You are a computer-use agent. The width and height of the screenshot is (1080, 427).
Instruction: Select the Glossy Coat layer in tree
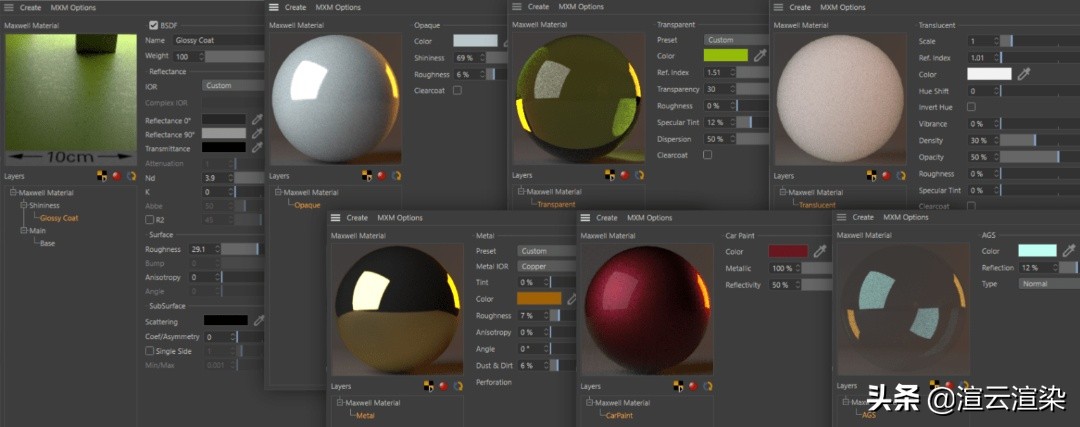[x=59, y=217]
